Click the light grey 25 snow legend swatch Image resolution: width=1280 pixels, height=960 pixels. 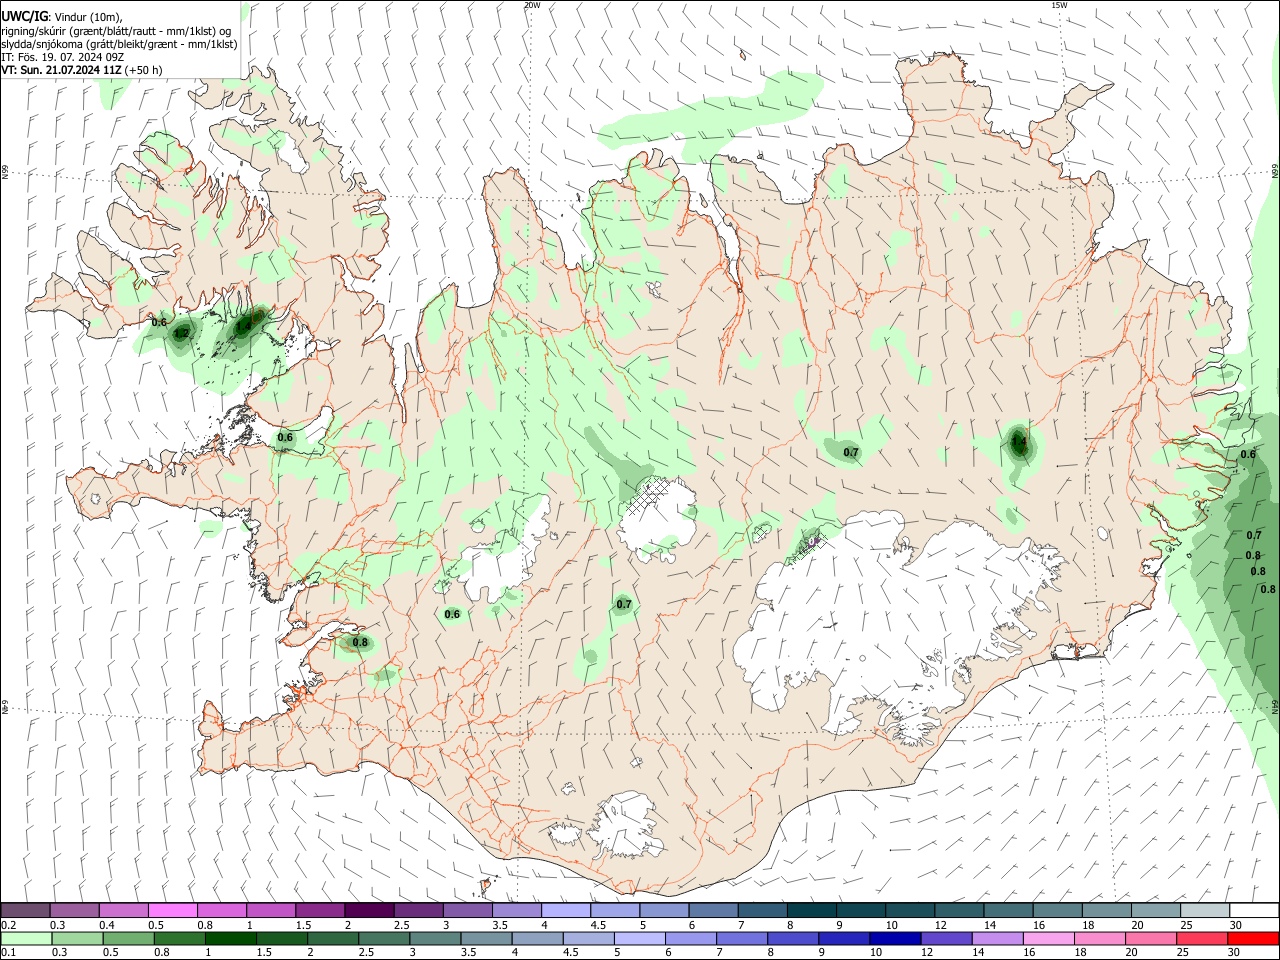(x=1205, y=910)
